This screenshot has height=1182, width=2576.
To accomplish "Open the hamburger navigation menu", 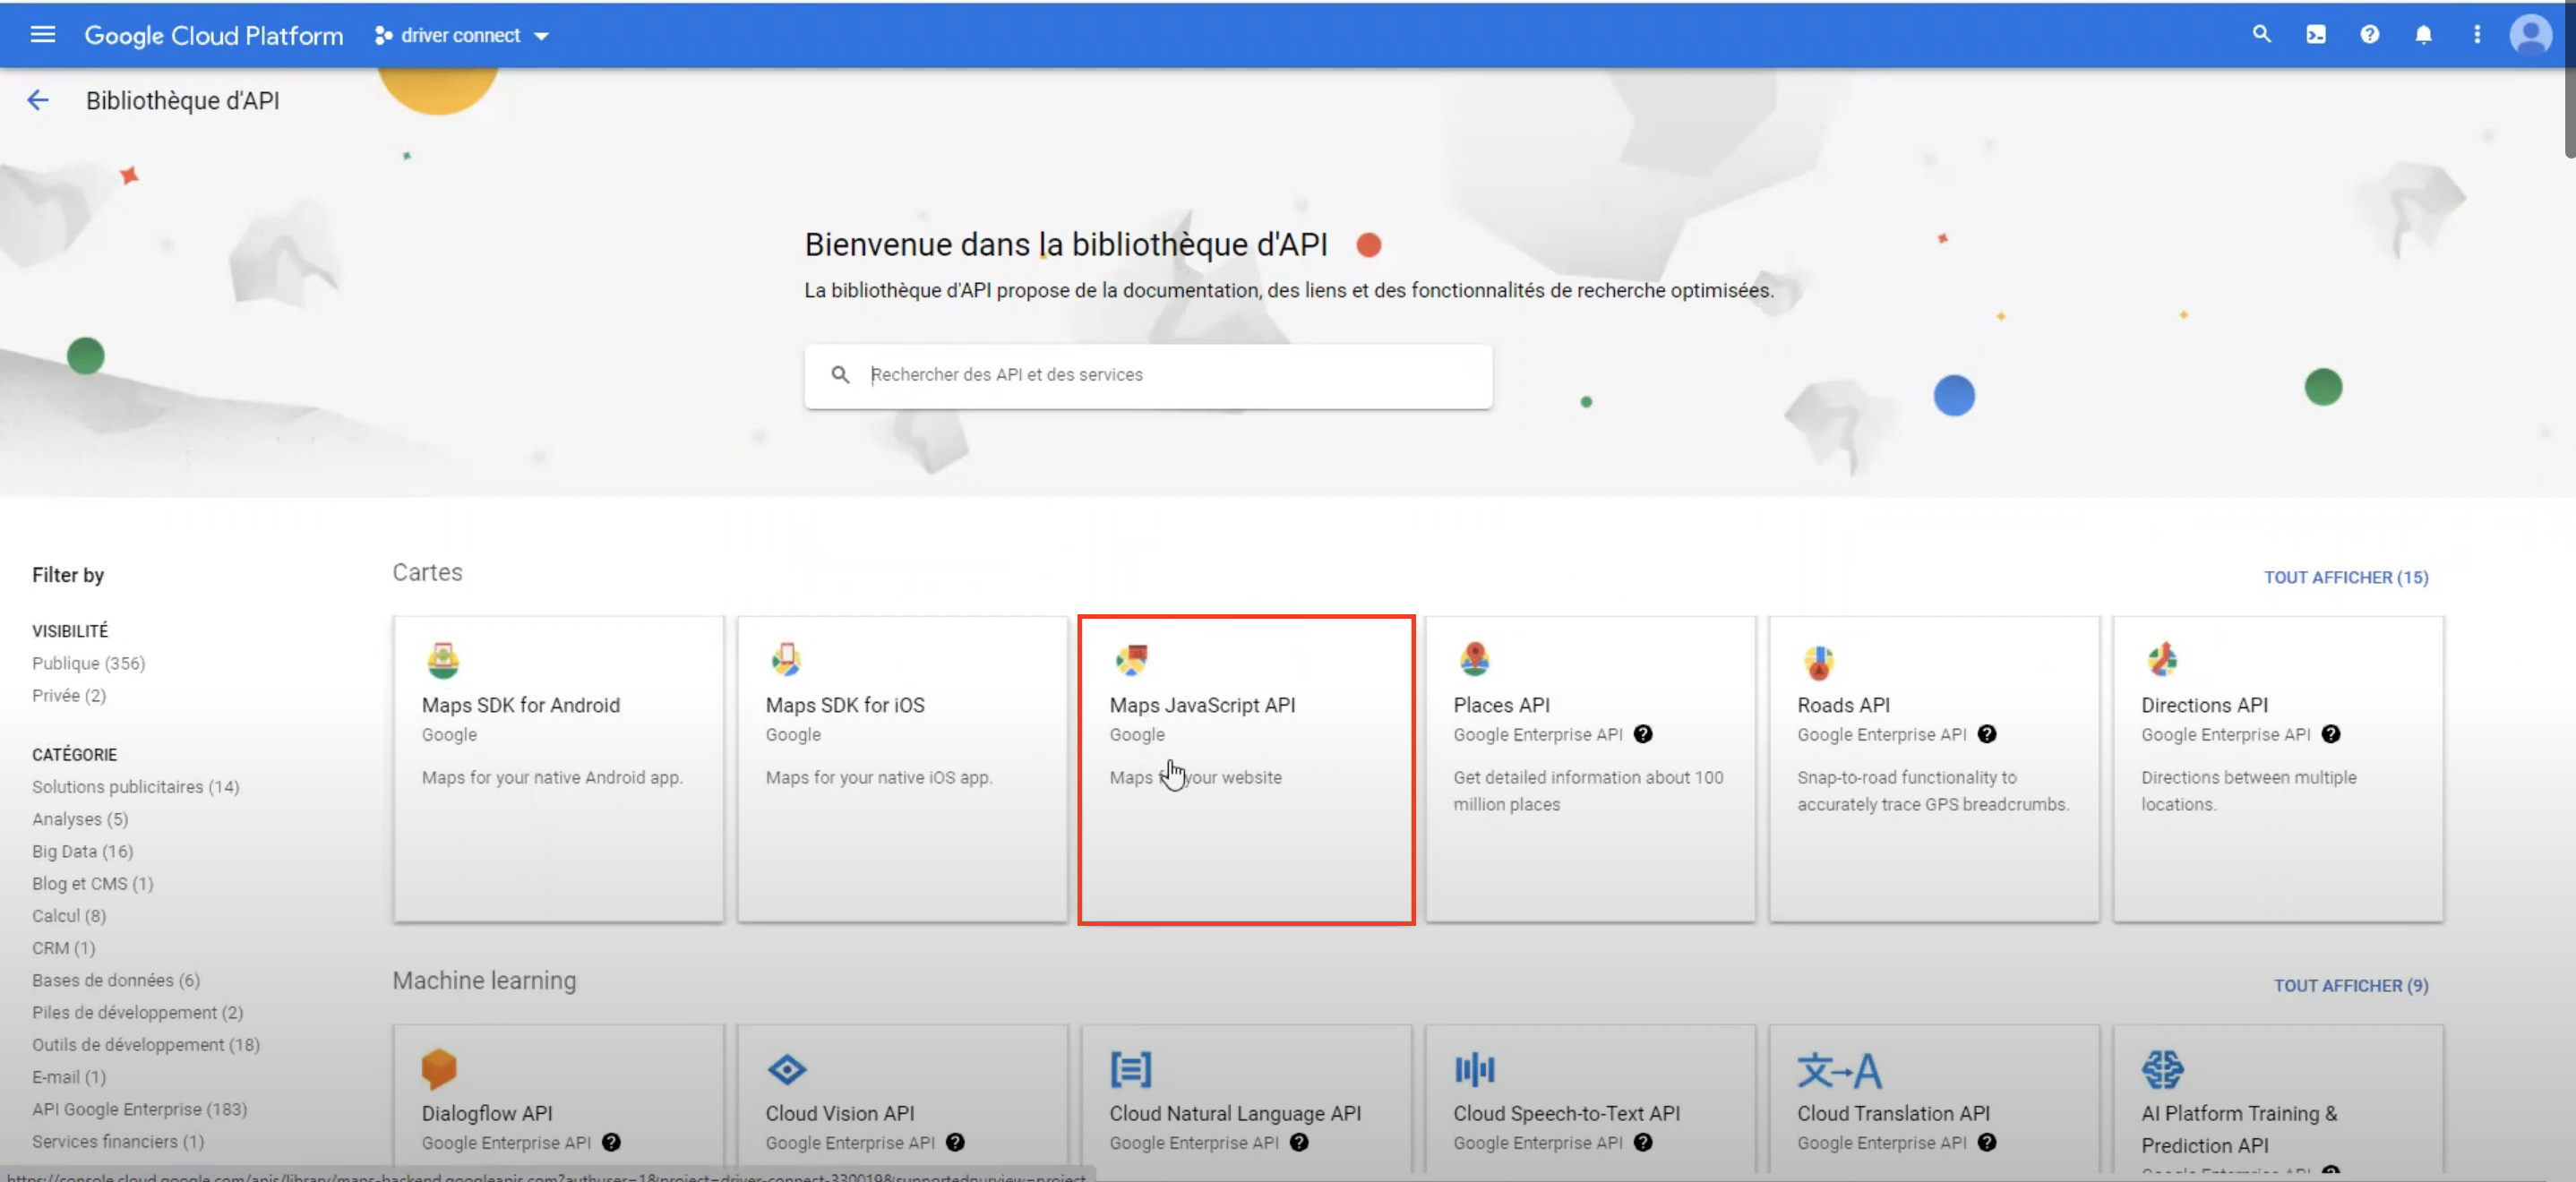I will click(x=42, y=35).
